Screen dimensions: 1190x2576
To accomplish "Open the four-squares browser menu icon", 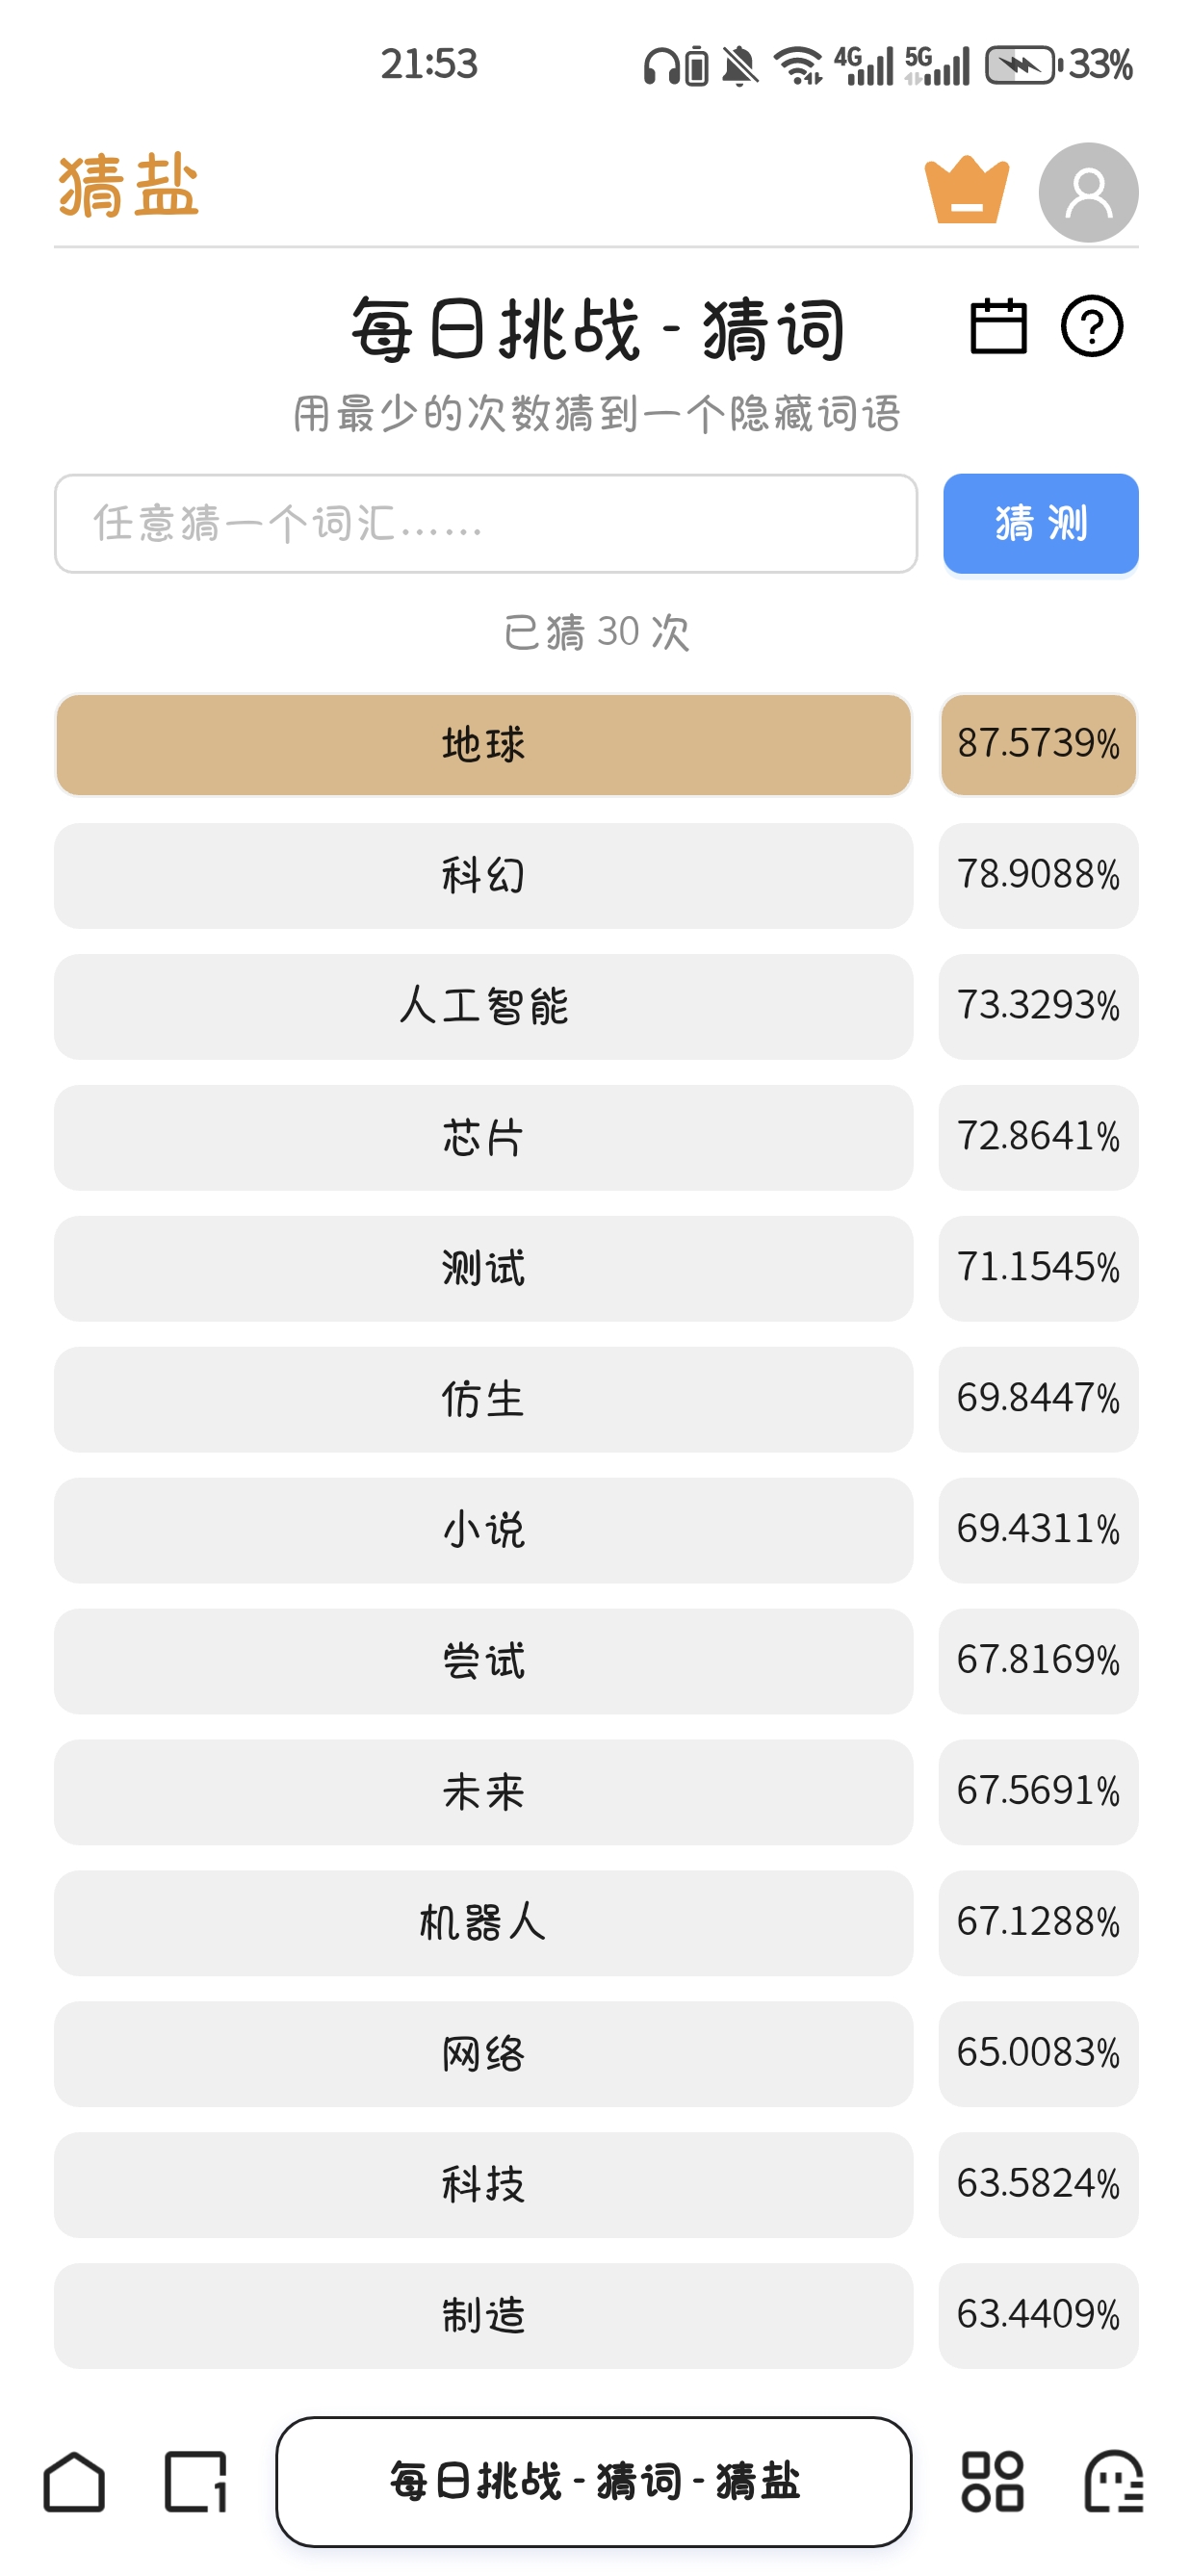I will point(992,2481).
